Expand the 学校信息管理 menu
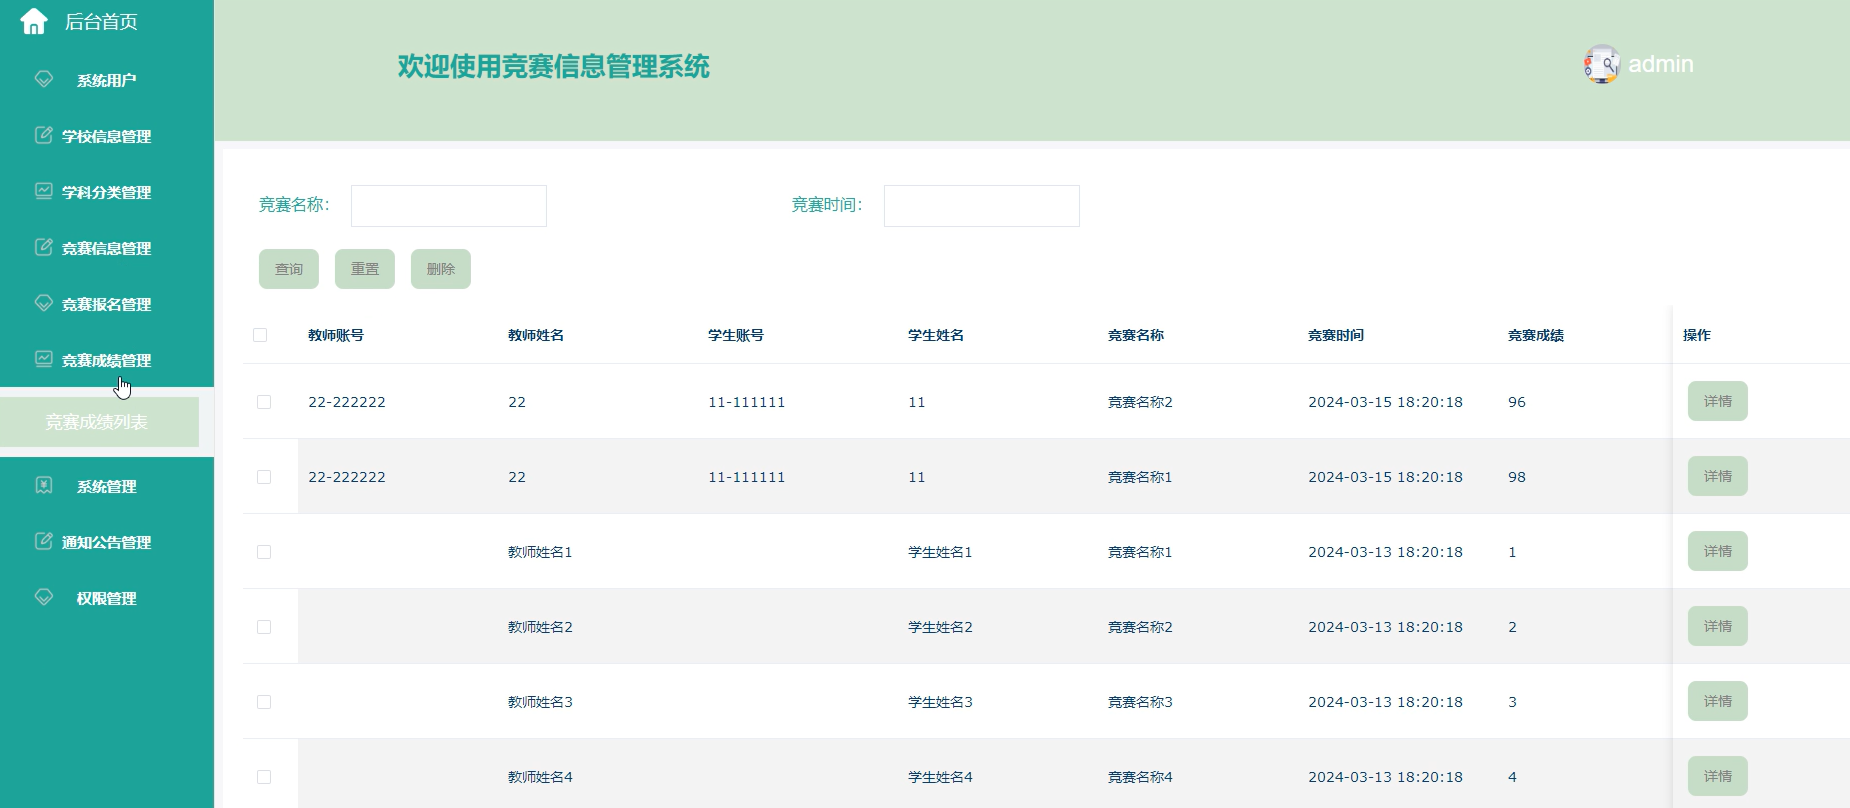 tap(107, 136)
